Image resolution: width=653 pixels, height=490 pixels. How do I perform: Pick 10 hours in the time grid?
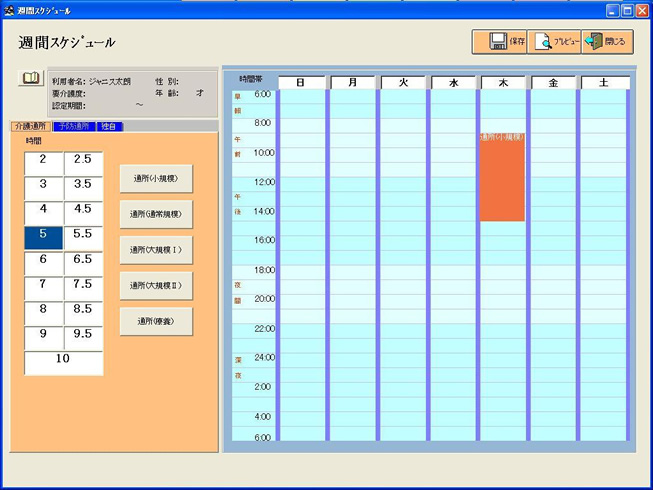63,362
